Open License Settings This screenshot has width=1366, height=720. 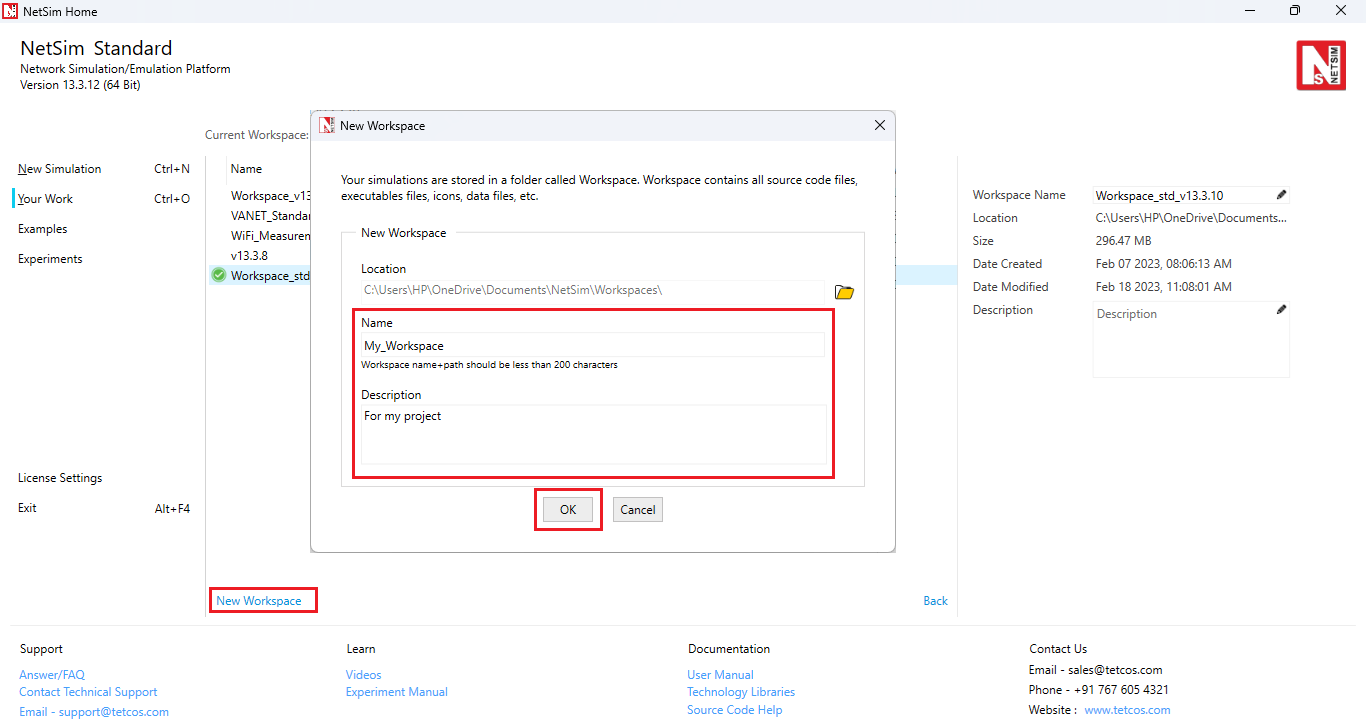pos(60,478)
